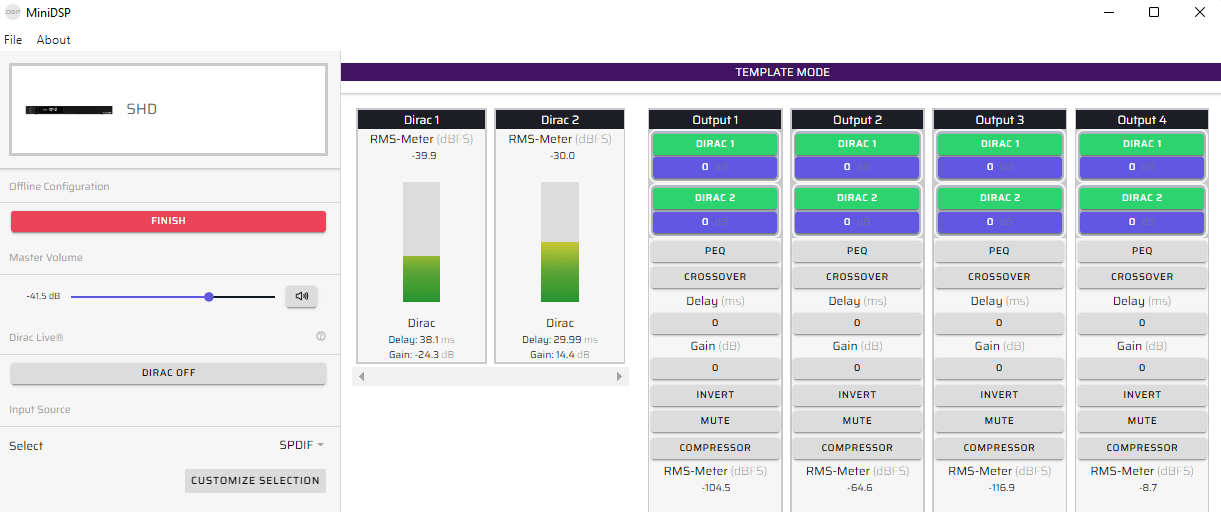This screenshot has height=512, width=1221.
Task: Click Dirac 2 RMS value -30.0
Action: click(x=562, y=156)
